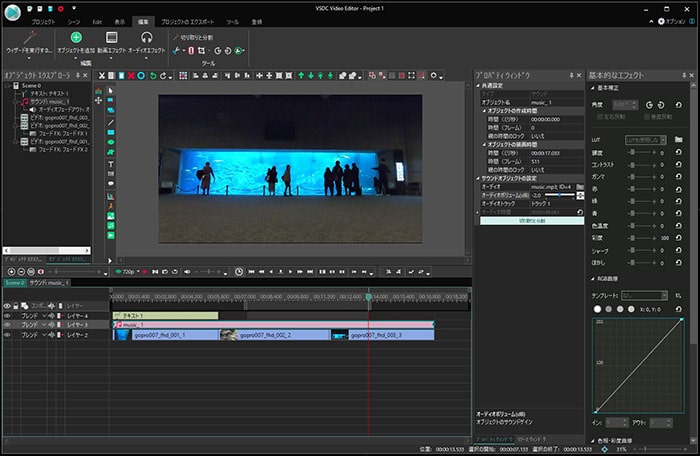Toggle visibility eye for layer 2 (レイヤー 2)

8,335
